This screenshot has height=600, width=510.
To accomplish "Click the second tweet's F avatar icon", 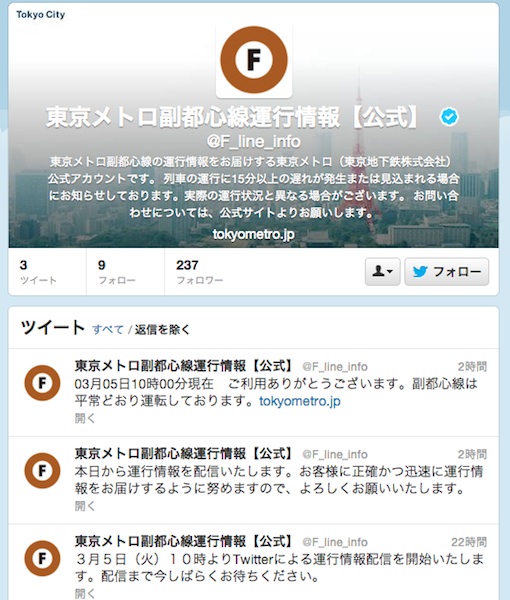I will (42, 471).
